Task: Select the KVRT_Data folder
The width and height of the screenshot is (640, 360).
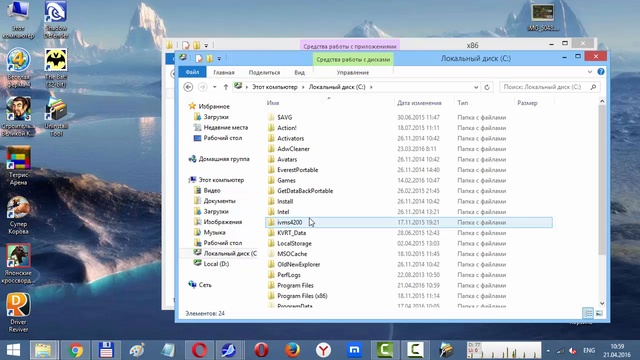Action: [291, 233]
